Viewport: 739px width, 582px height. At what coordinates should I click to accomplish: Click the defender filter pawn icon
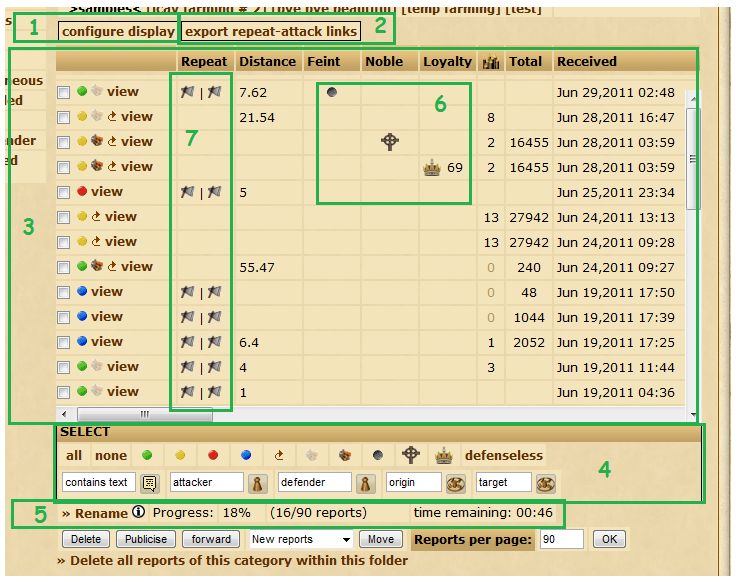pos(365,483)
